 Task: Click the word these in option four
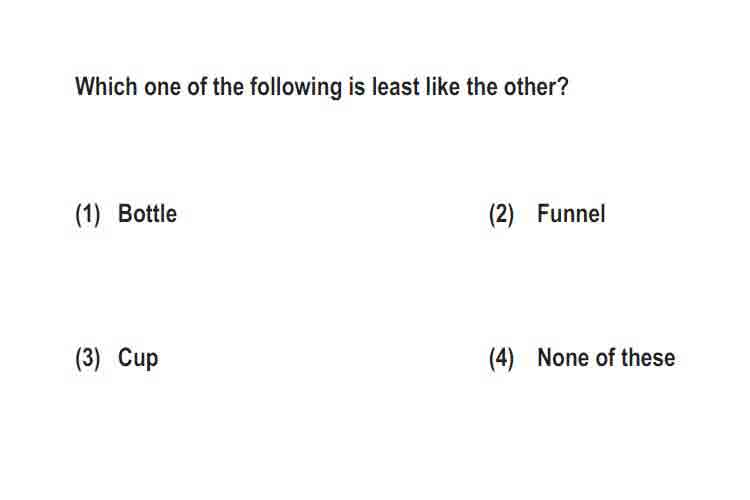[648, 358]
